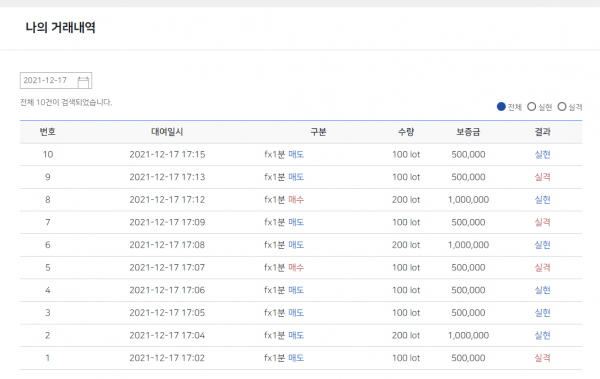Click the 1,000,000 deposit in row 6
Image resolution: width=600 pixels, height=379 pixels.
pyautogui.click(x=468, y=245)
